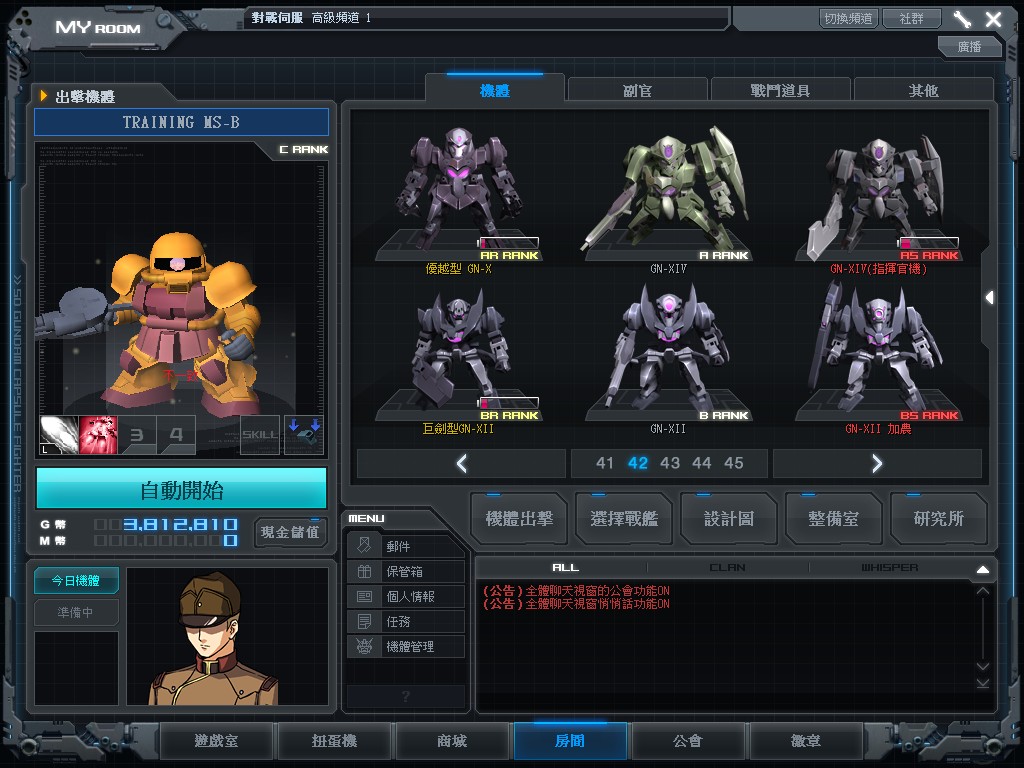The height and width of the screenshot is (768, 1024).
Task: Click the mail (郵件) envelope icon
Action: click(x=364, y=545)
